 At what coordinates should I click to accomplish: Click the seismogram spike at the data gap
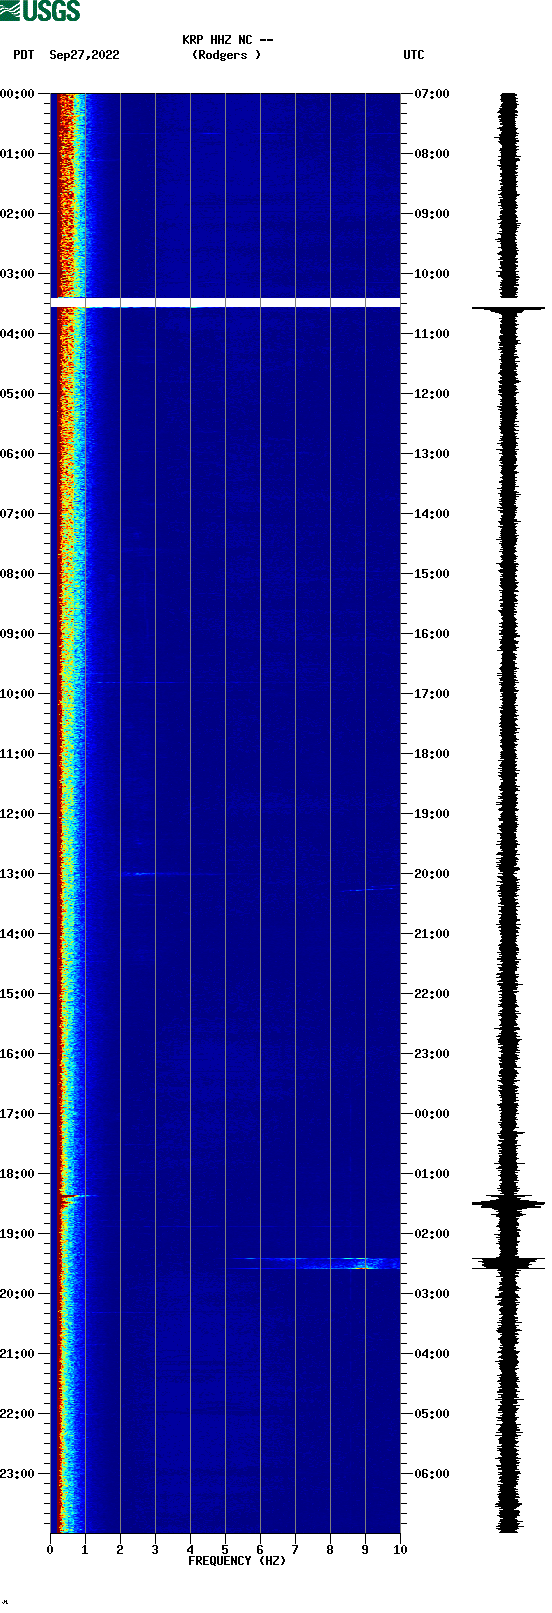[509, 309]
